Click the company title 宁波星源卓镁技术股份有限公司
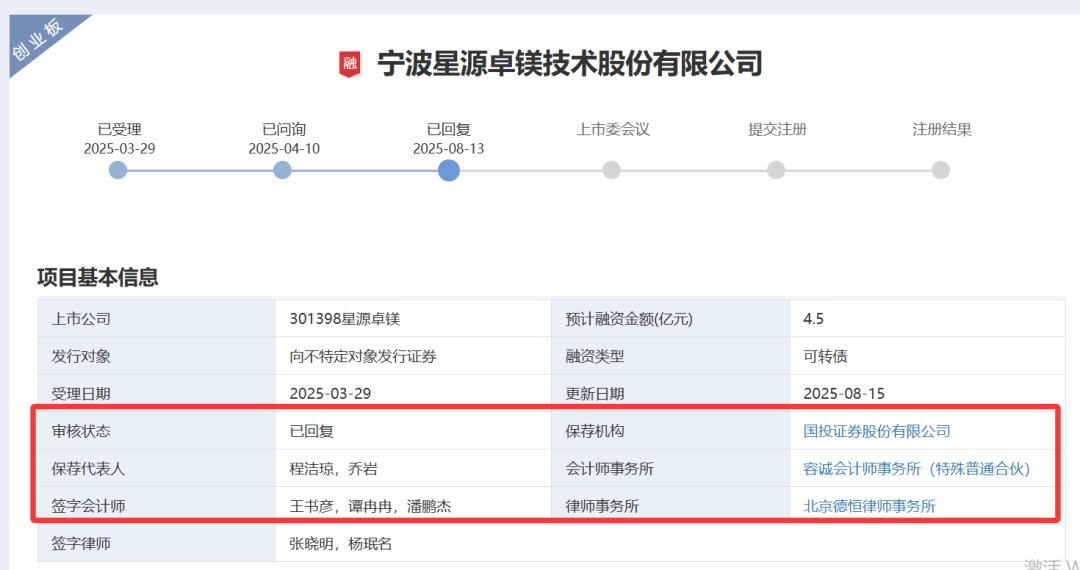 [x=570, y=64]
